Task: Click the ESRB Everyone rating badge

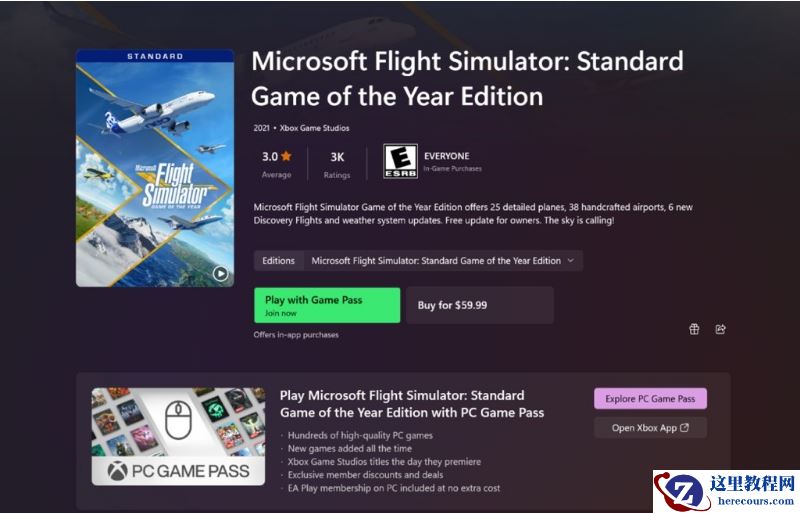Action: (x=401, y=161)
